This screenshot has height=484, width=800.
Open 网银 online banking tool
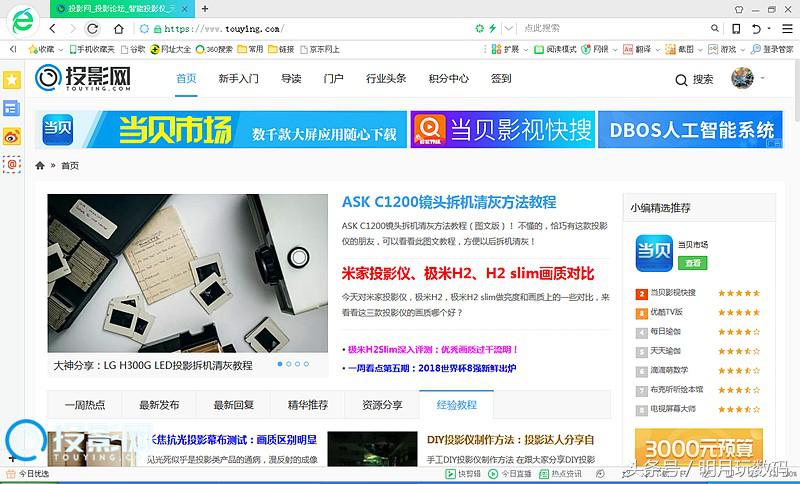coord(595,49)
